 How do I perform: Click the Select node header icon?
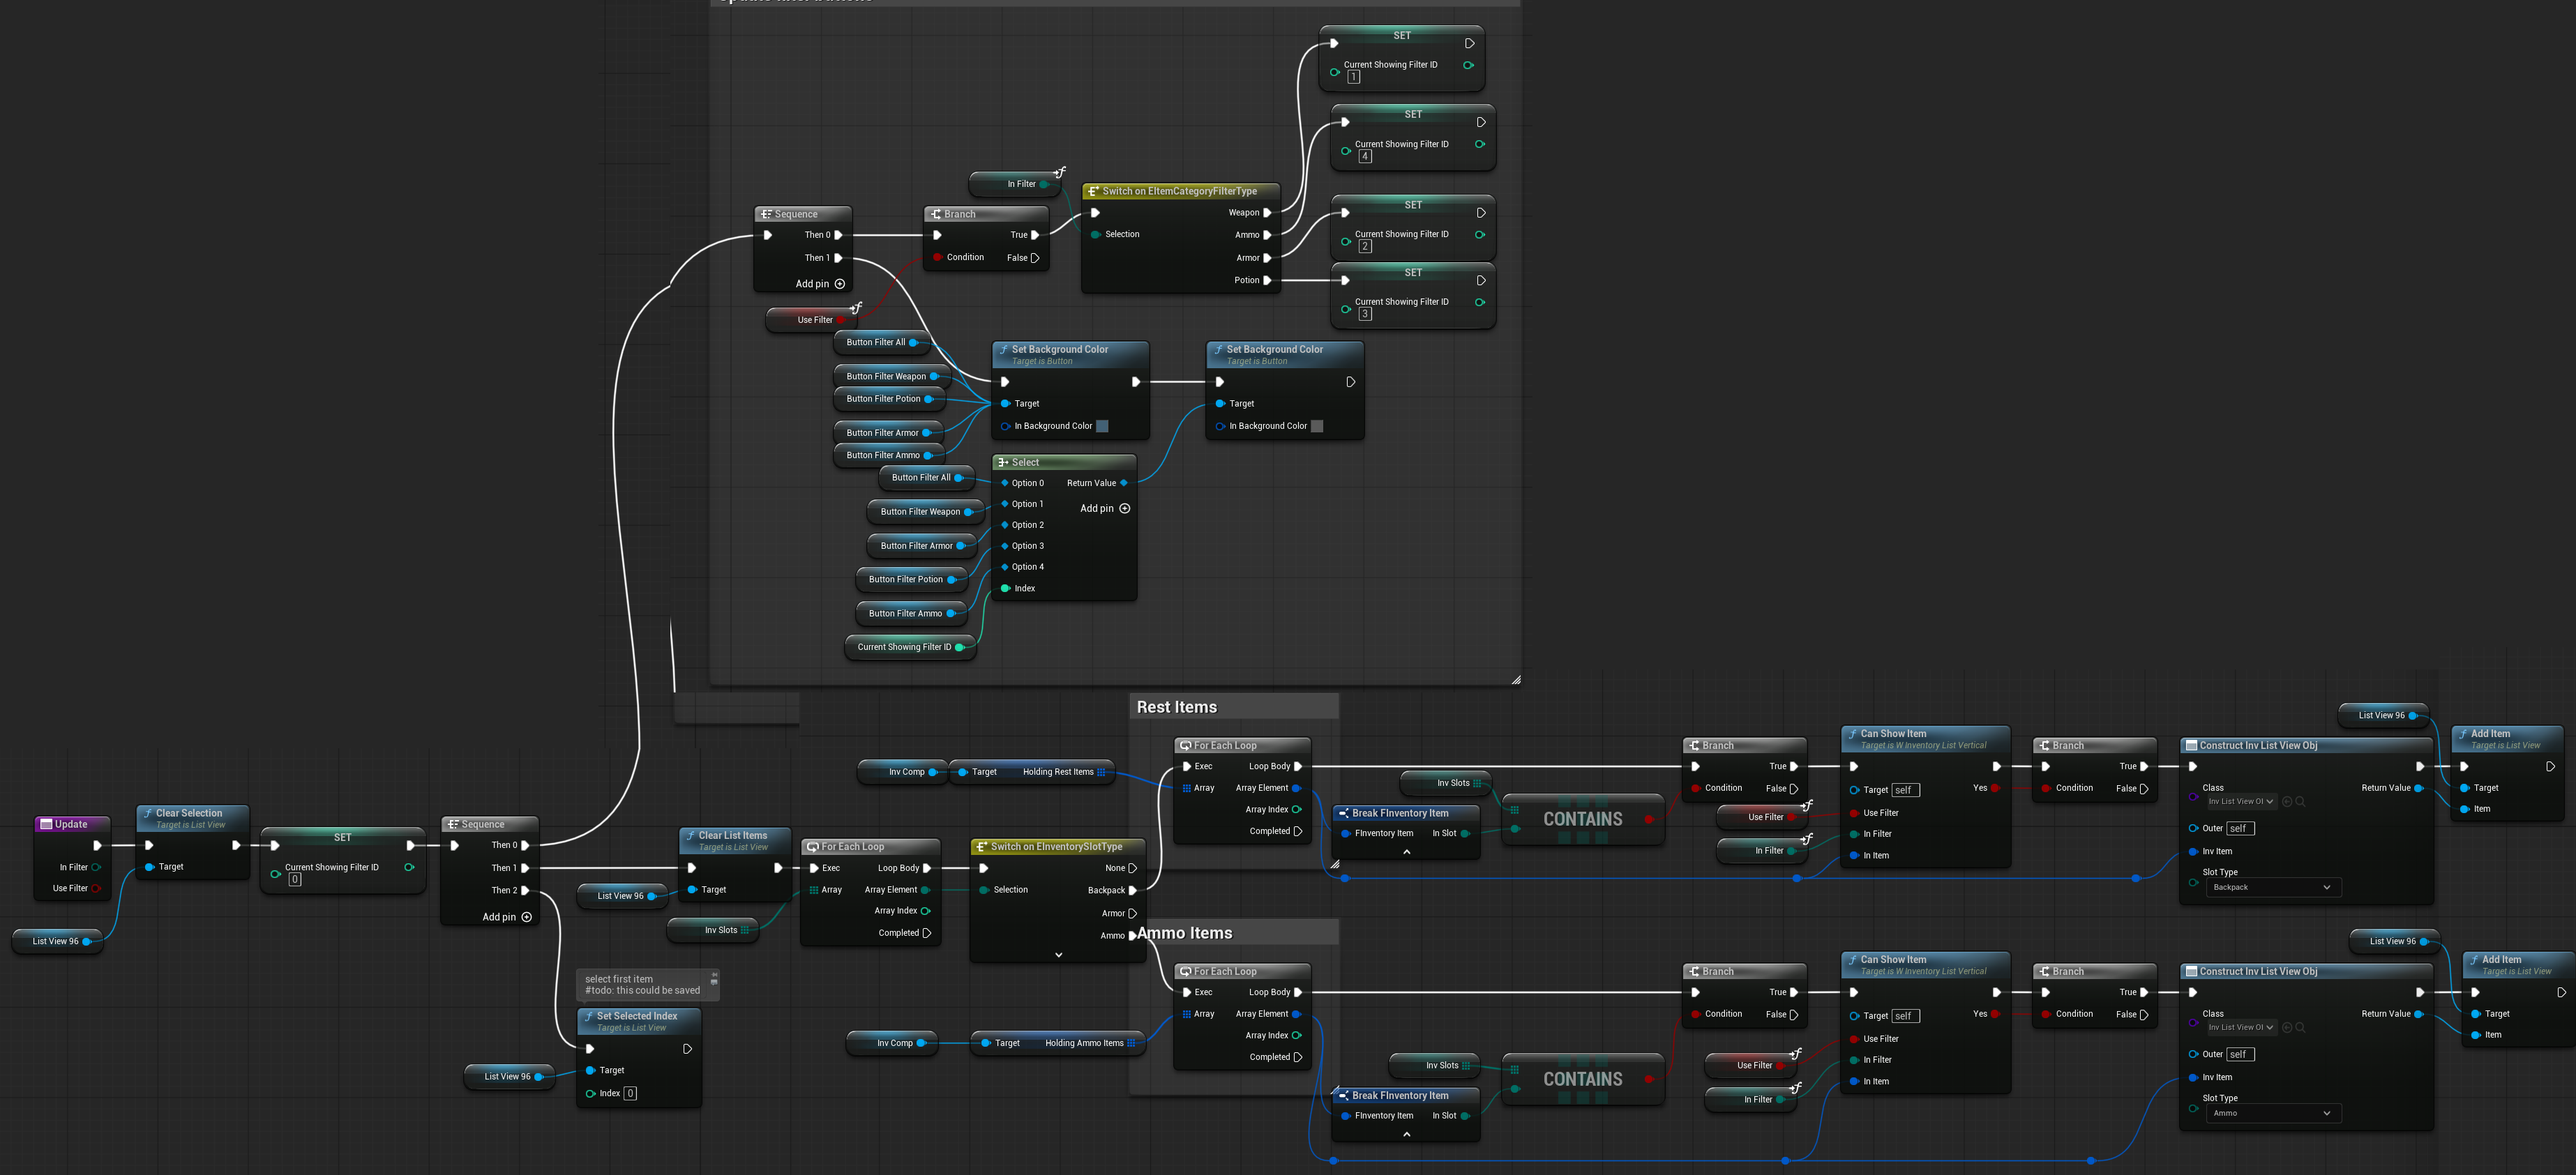point(1003,462)
